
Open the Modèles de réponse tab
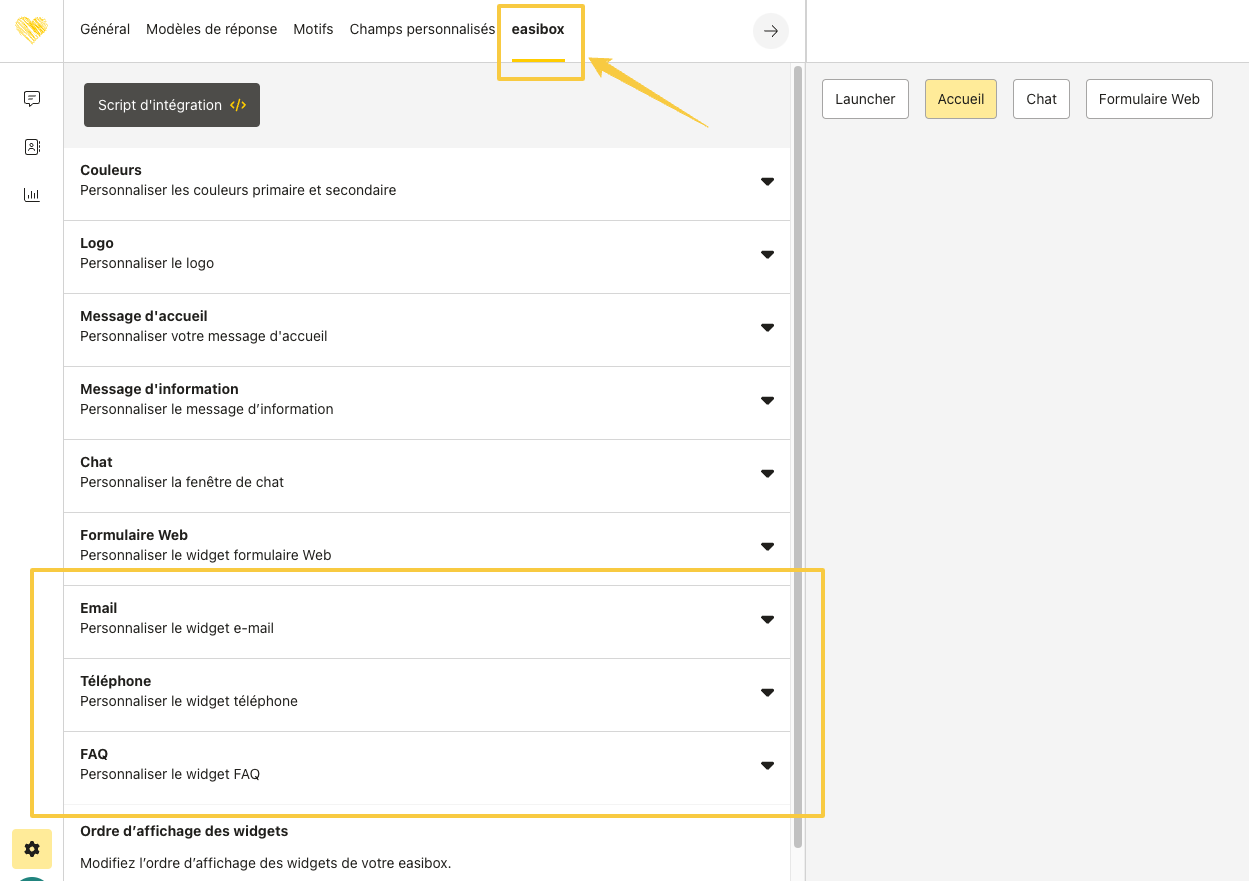point(211,29)
